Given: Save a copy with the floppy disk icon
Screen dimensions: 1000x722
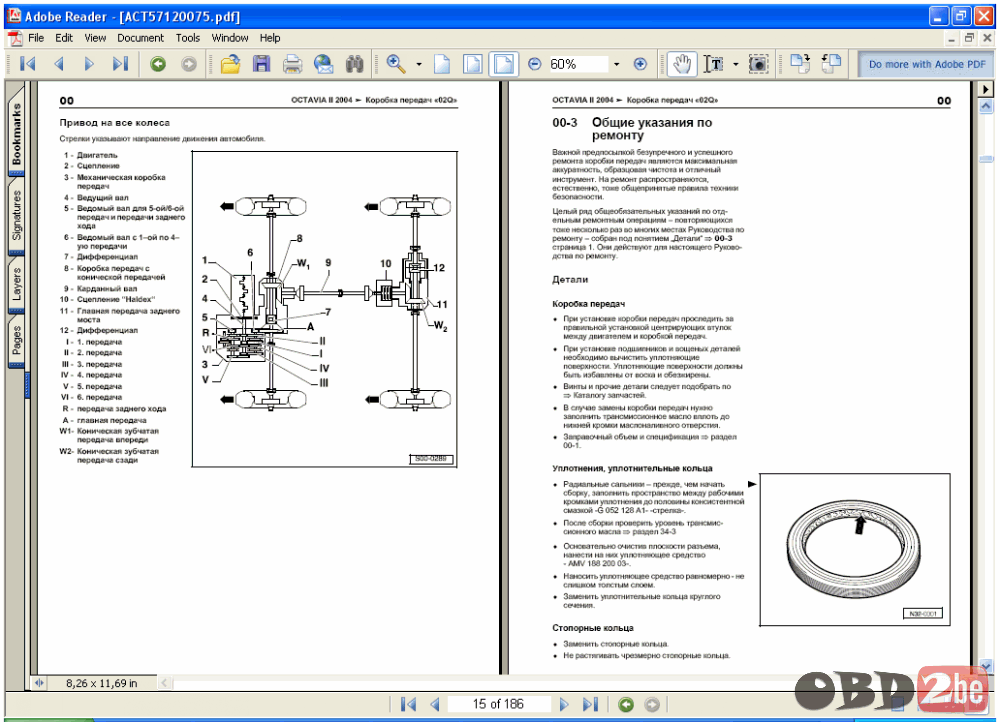Looking at the screenshot, I should tap(261, 64).
